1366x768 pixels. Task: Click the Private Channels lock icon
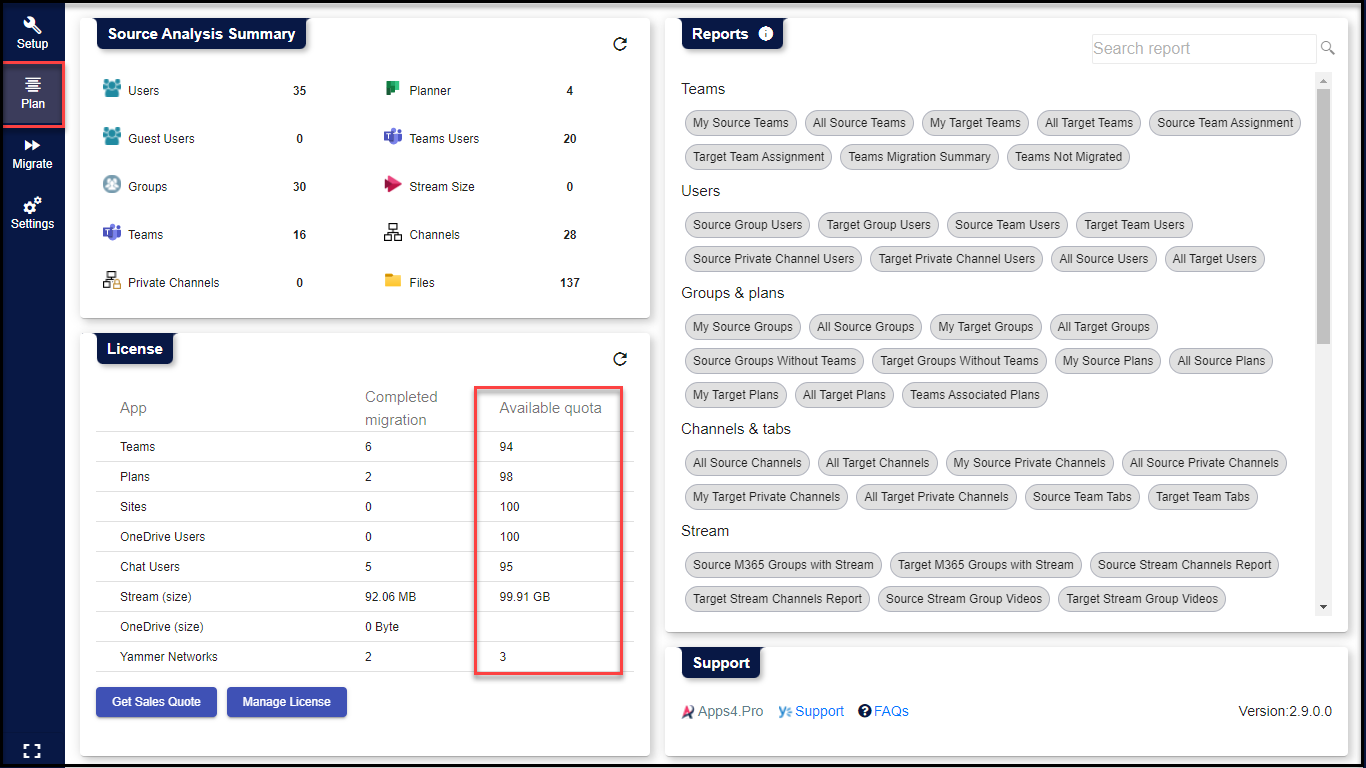coord(112,281)
